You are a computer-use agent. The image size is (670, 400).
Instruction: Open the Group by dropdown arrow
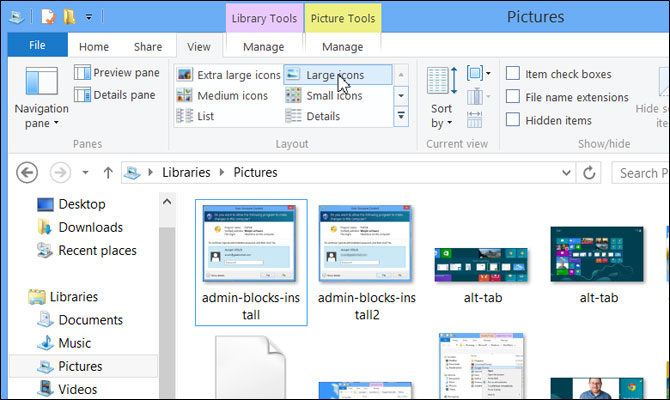click(x=488, y=73)
